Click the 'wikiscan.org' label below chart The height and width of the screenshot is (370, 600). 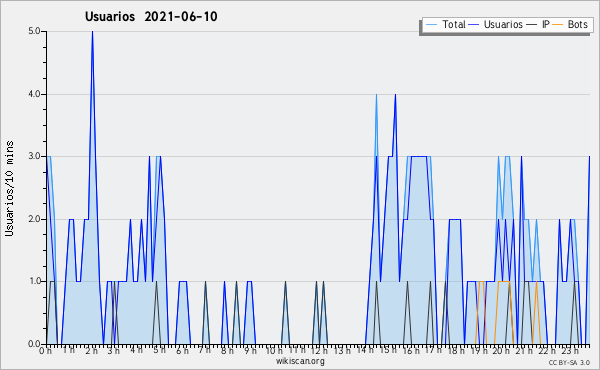(300, 361)
